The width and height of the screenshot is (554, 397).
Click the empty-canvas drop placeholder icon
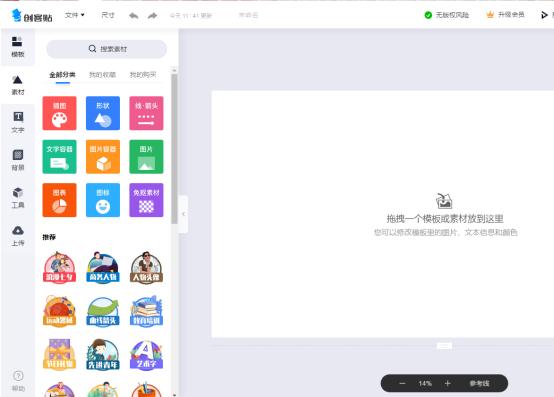click(x=444, y=201)
